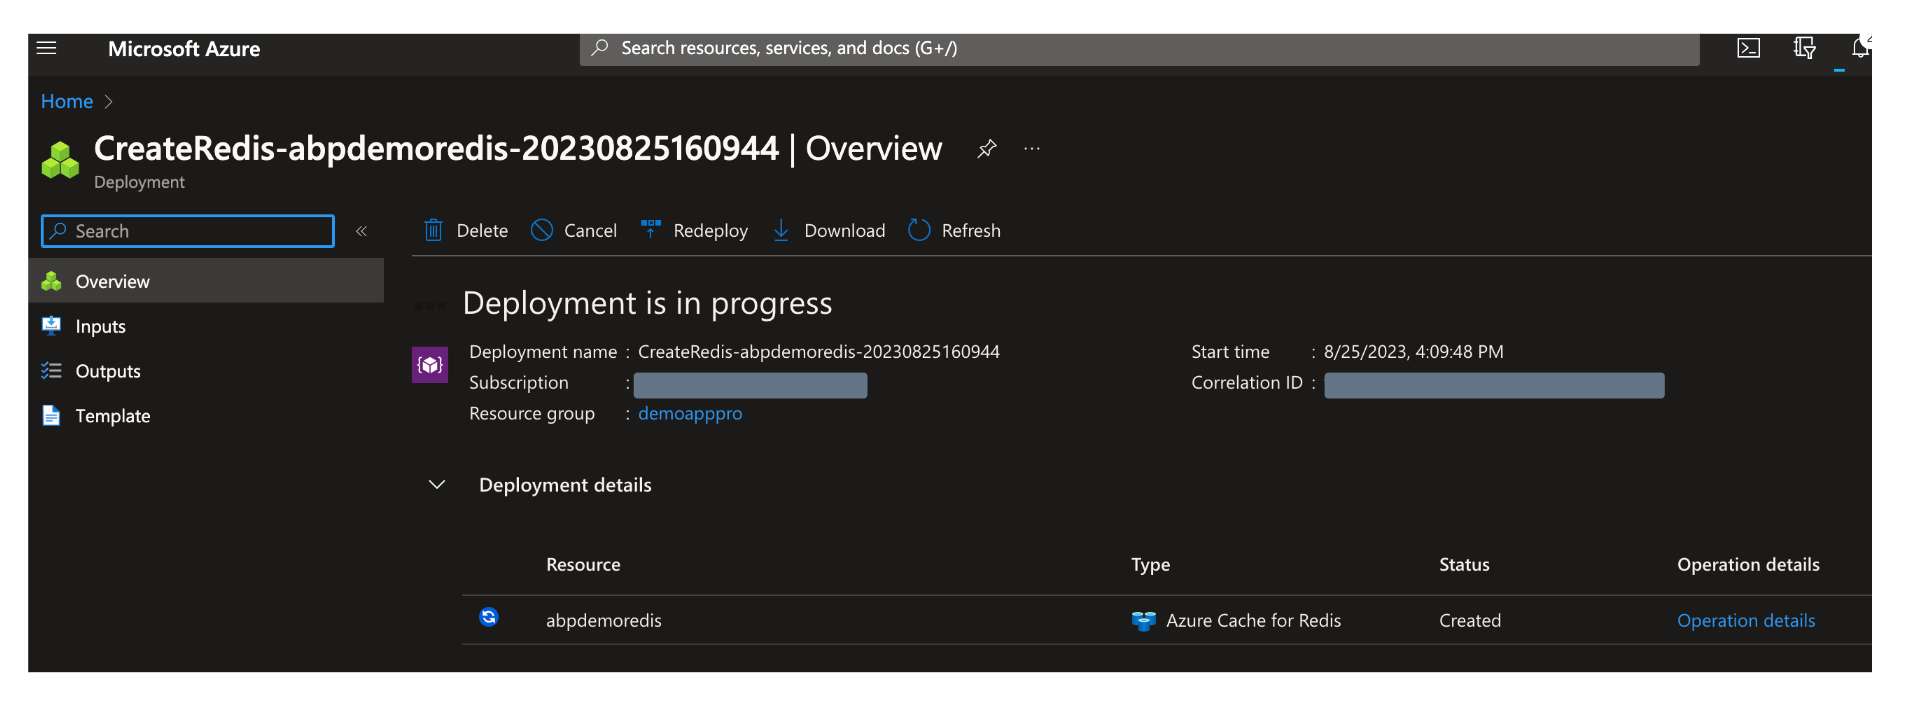Open the Outputs menu item
The image size is (1908, 718).
coord(206,371)
